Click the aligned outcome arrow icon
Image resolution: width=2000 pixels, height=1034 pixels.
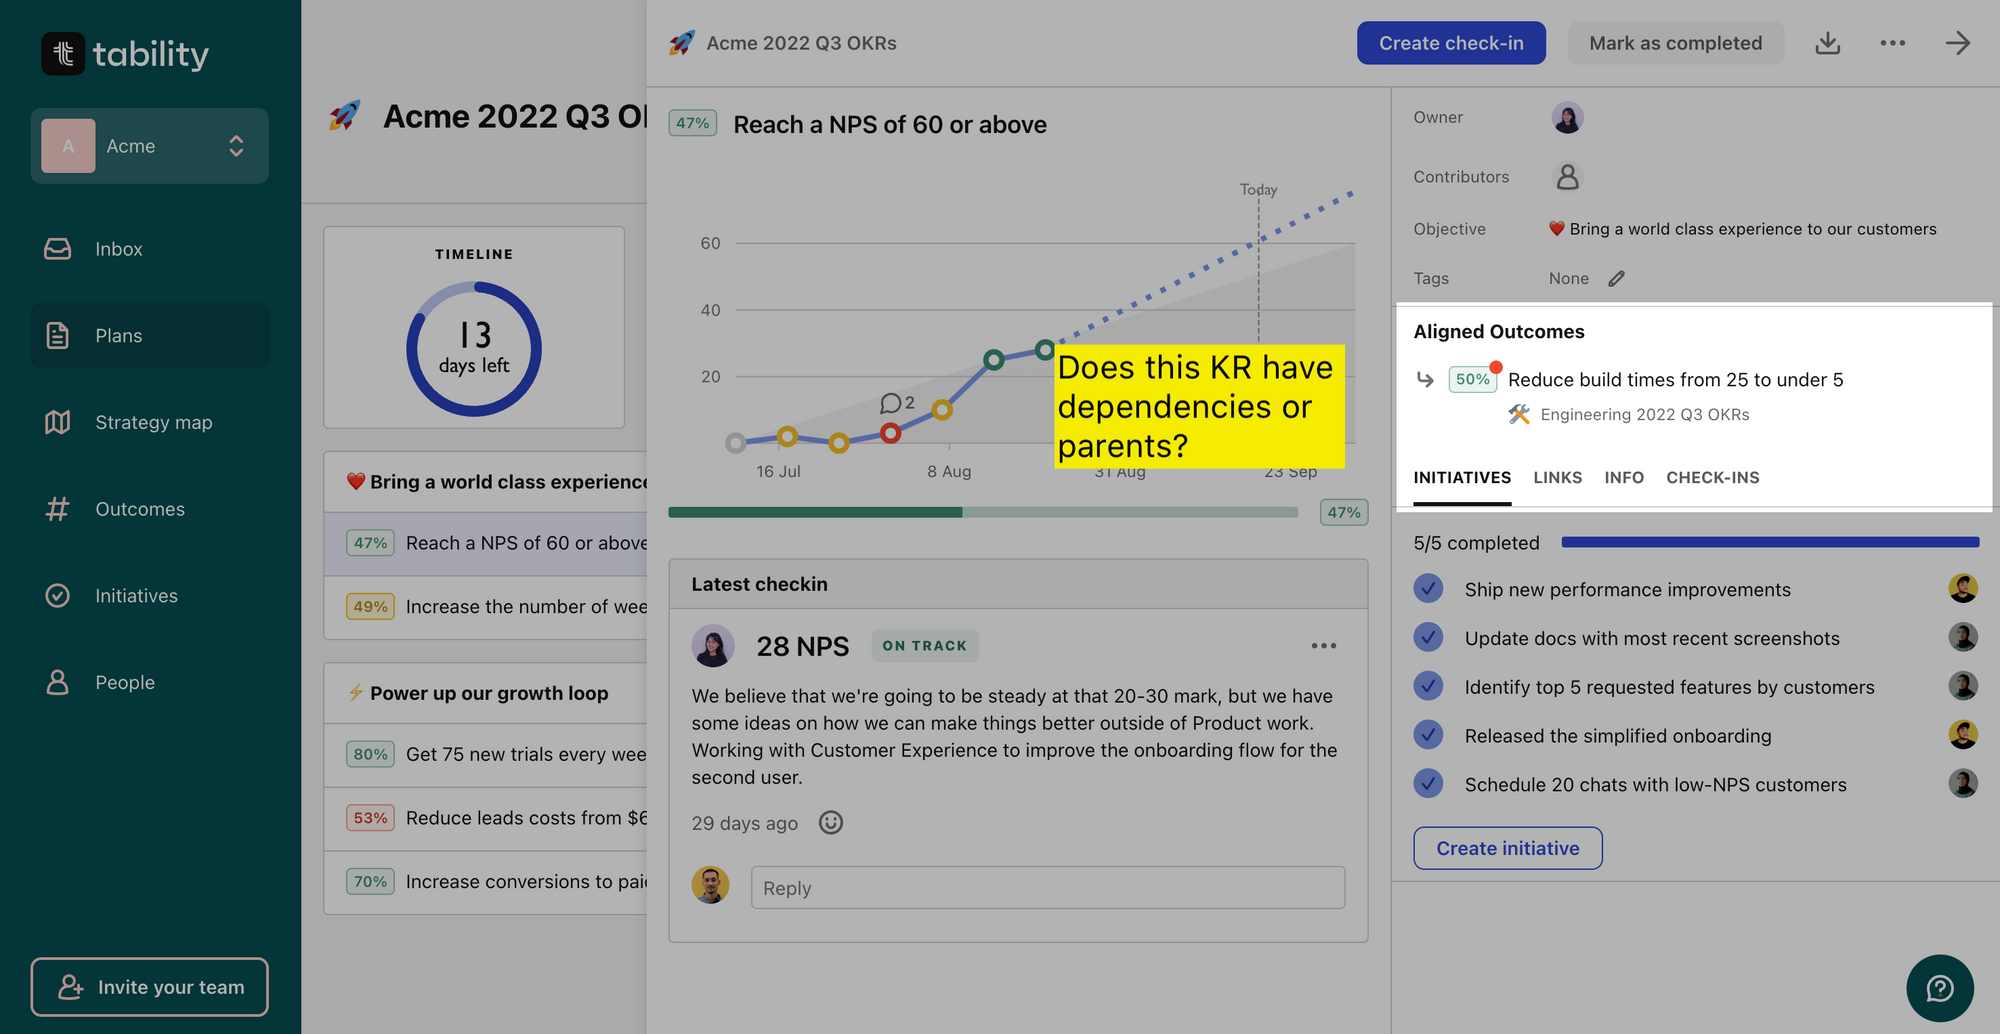1426,380
